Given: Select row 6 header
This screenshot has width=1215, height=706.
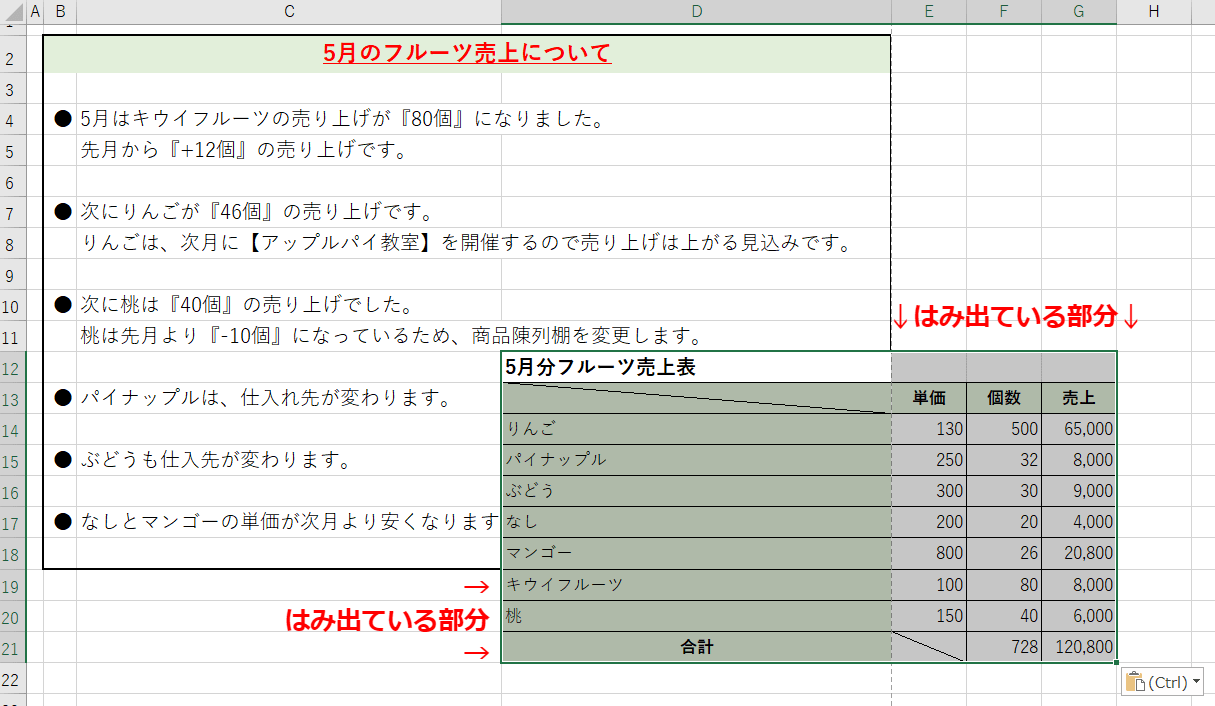Looking at the screenshot, I should click(13, 182).
